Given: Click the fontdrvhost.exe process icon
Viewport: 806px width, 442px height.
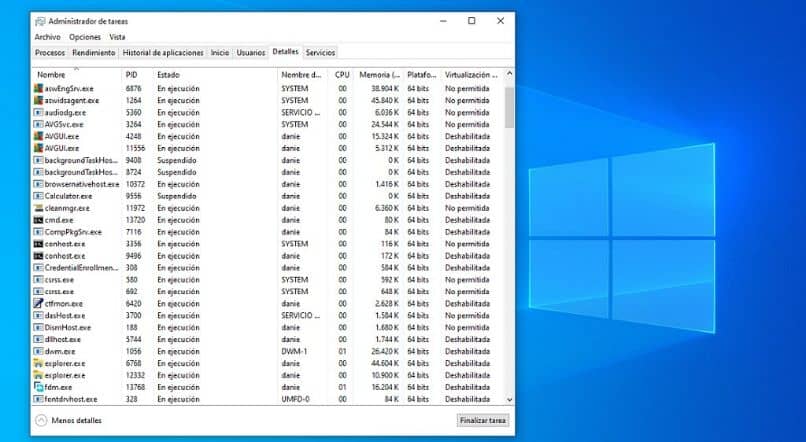Looking at the screenshot, I should pyautogui.click(x=38, y=399).
